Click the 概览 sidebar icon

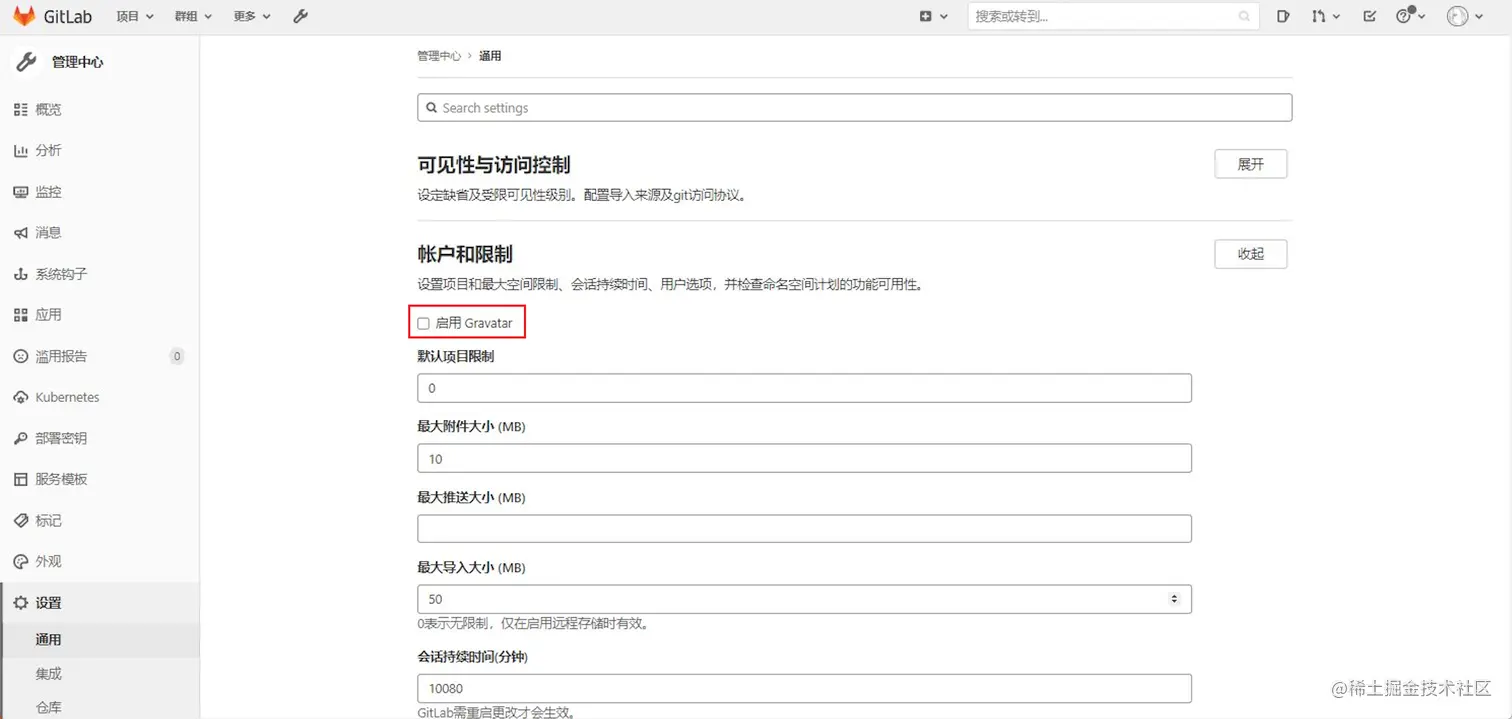[20, 110]
